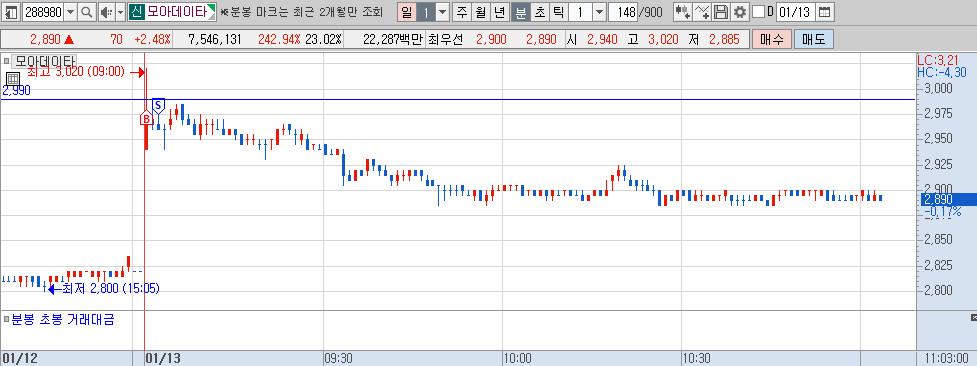Click the LC:3.21 indicator text

pos(937,60)
